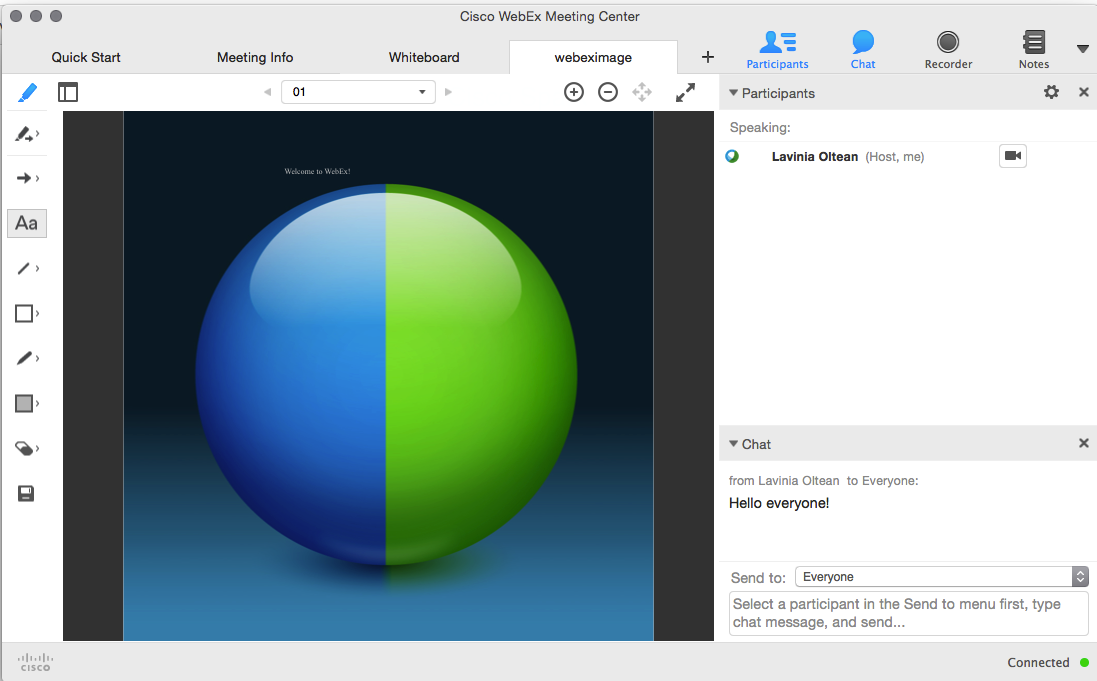Open the Recorder panel

pos(947,50)
